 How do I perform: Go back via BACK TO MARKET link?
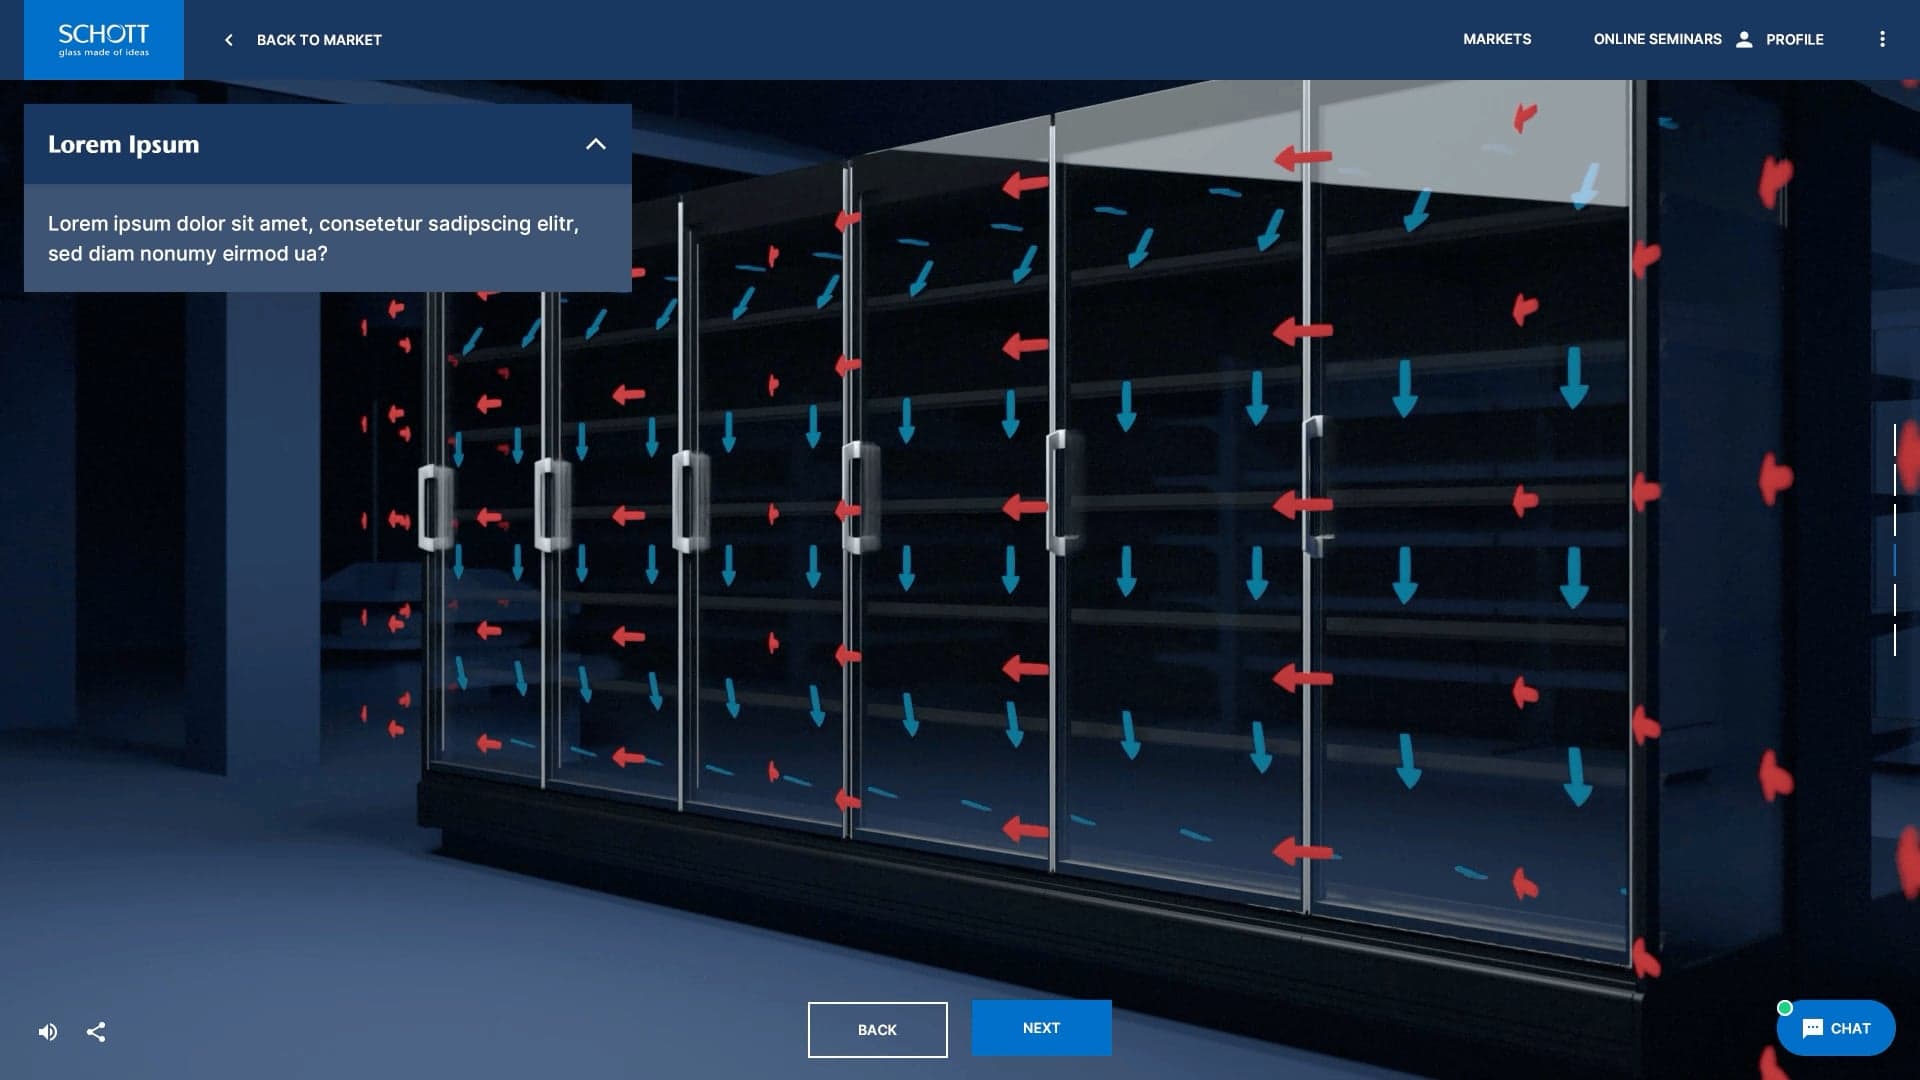coord(319,40)
